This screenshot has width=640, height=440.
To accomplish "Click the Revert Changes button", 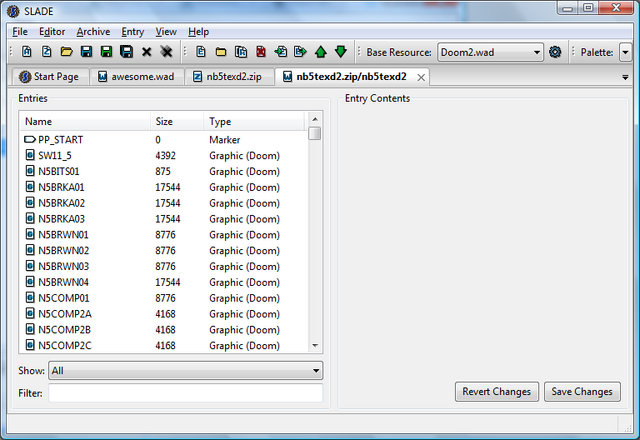I will 497,391.
